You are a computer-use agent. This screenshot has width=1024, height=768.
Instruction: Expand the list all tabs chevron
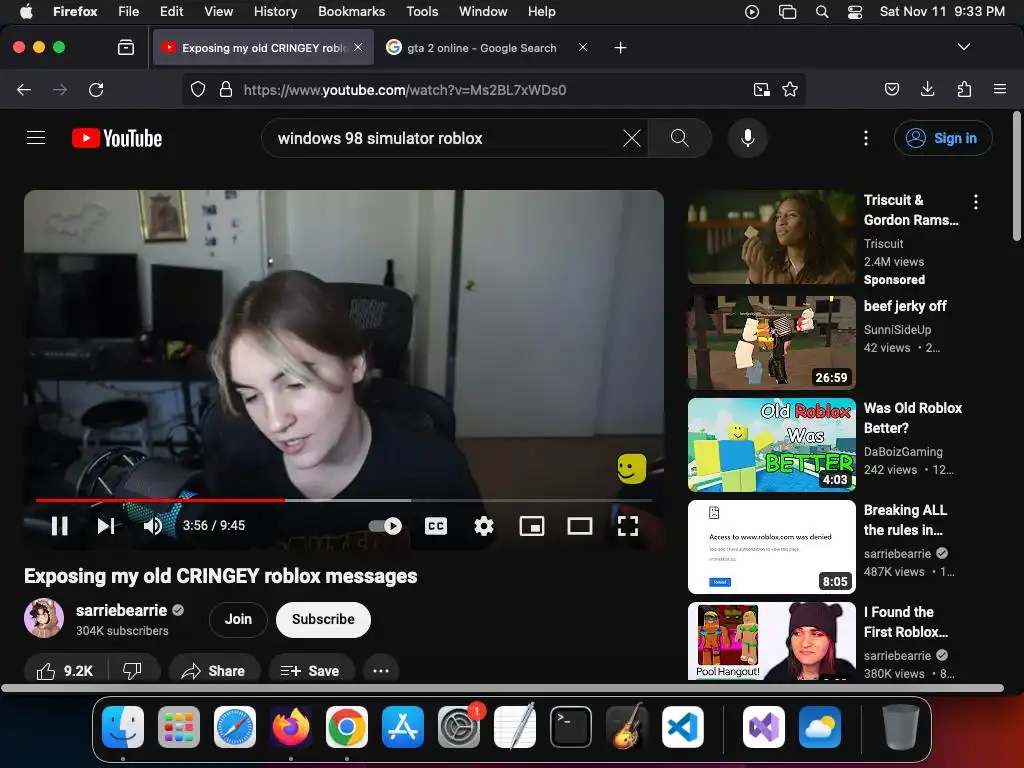point(964,47)
